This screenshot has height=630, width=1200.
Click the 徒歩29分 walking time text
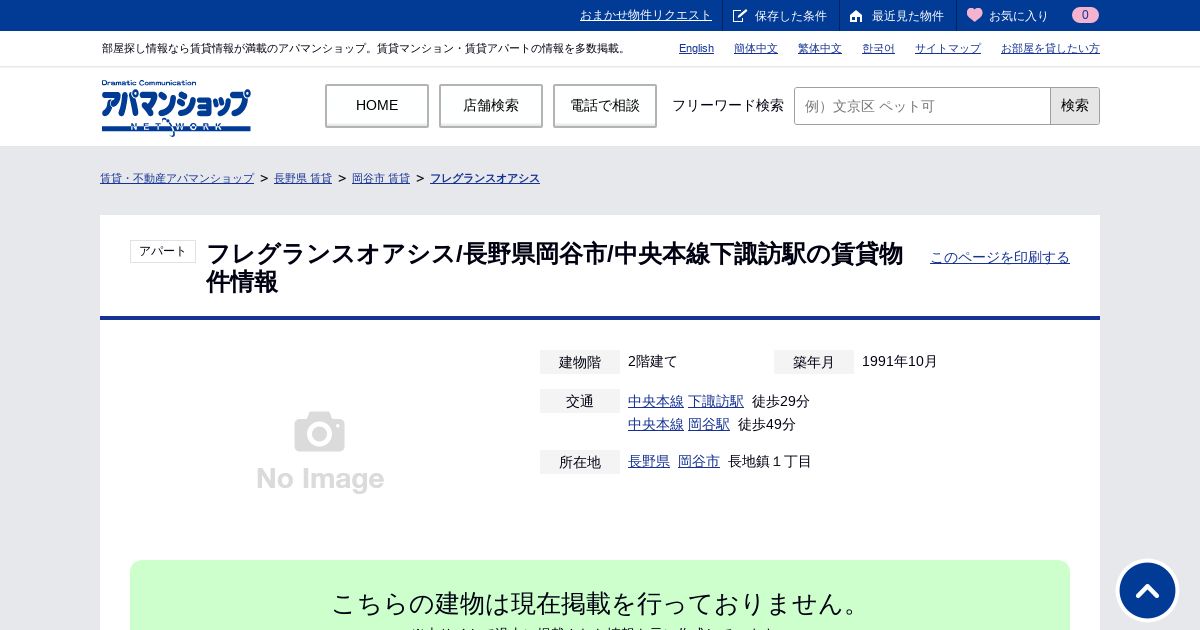point(781,401)
